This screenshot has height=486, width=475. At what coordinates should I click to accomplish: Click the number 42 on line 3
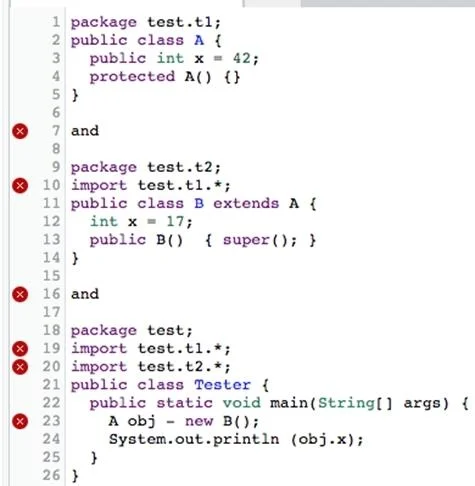click(x=242, y=58)
